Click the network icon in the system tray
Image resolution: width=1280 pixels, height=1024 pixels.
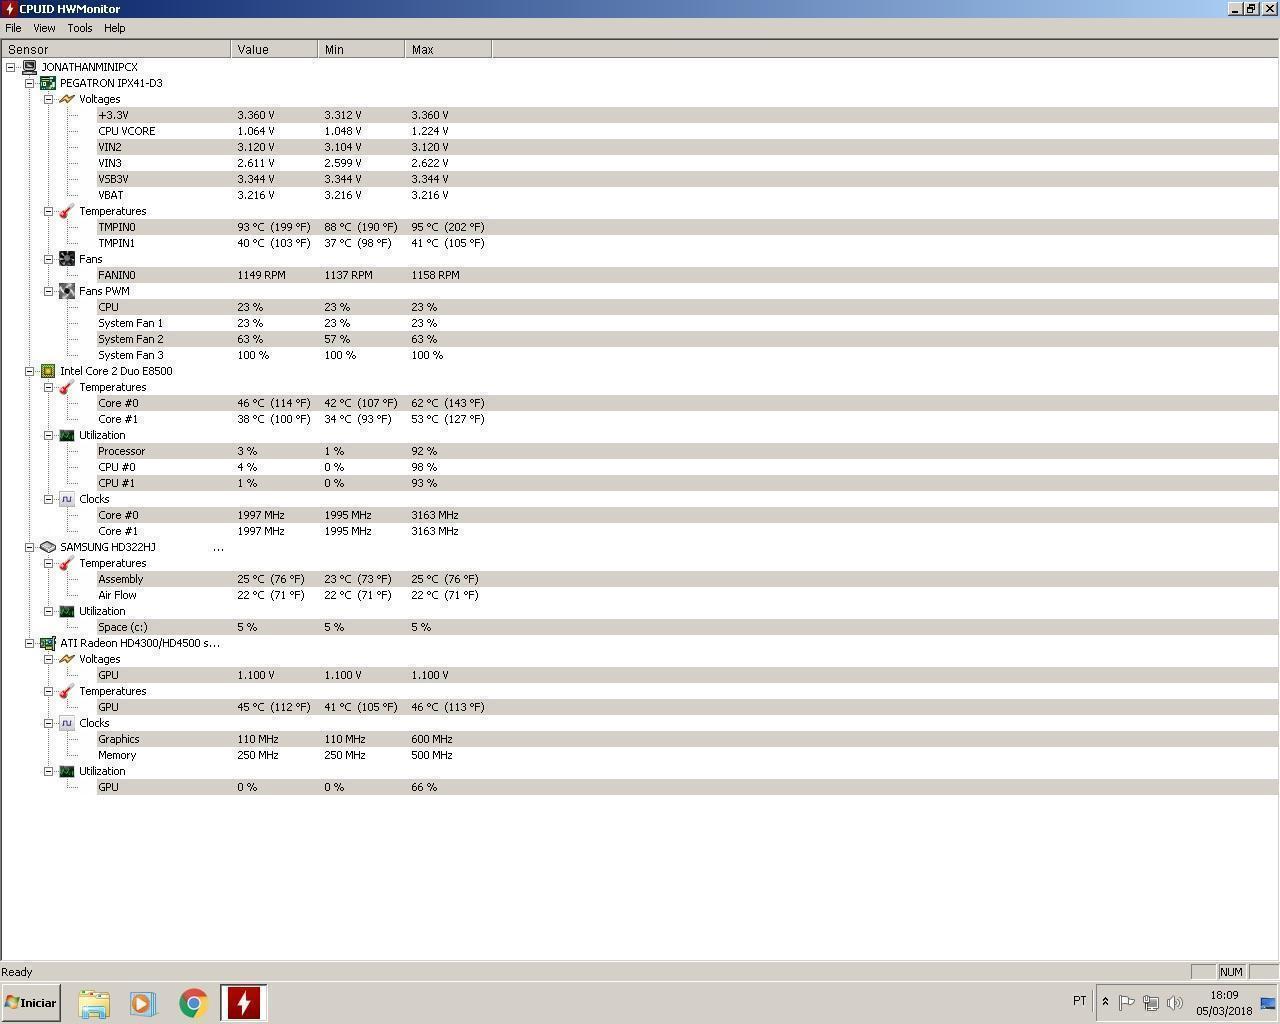point(1151,1002)
